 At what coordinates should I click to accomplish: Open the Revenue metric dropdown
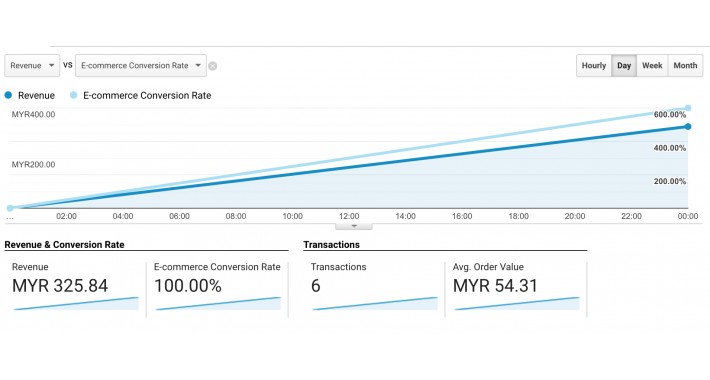(32, 66)
